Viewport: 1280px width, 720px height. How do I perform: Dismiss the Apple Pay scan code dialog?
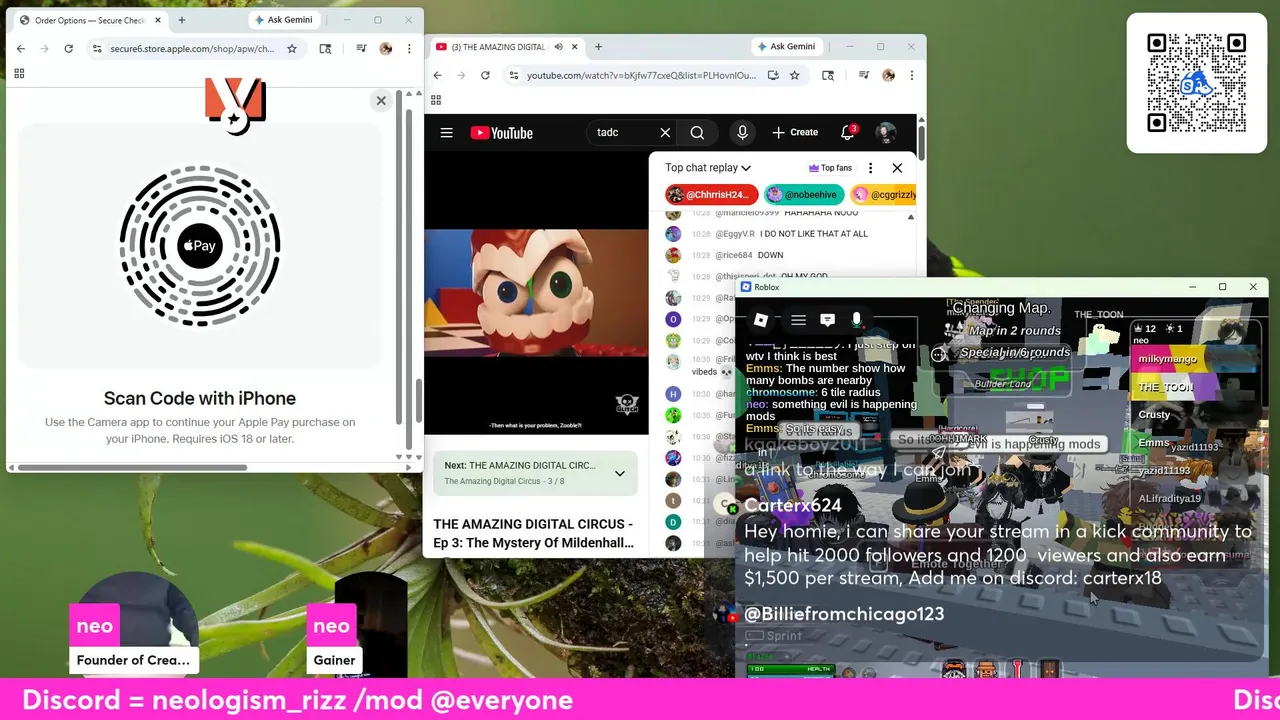[381, 100]
